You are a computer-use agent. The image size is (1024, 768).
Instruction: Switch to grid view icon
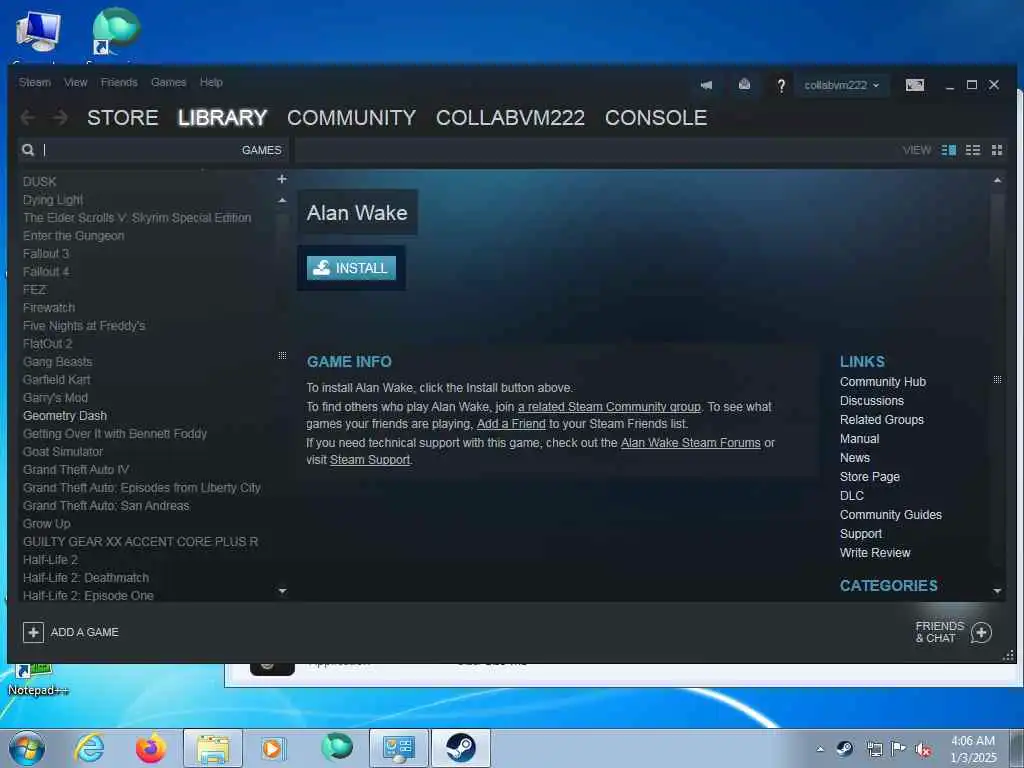click(997, 150)
